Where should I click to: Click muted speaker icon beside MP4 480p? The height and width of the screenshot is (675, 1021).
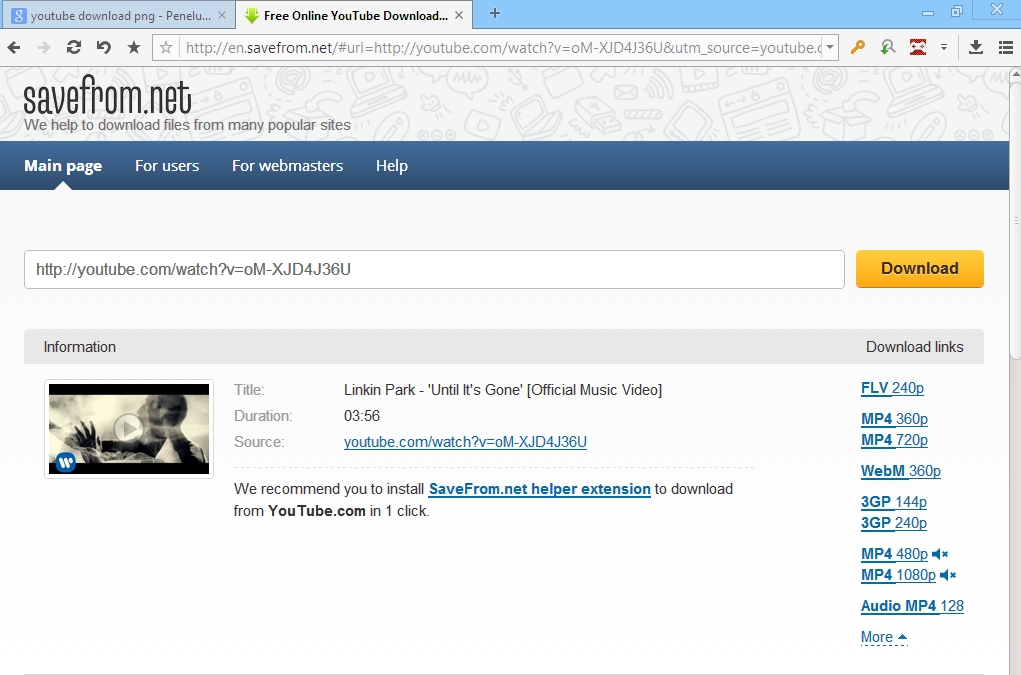pyautogui.click(x=940, y=554)
